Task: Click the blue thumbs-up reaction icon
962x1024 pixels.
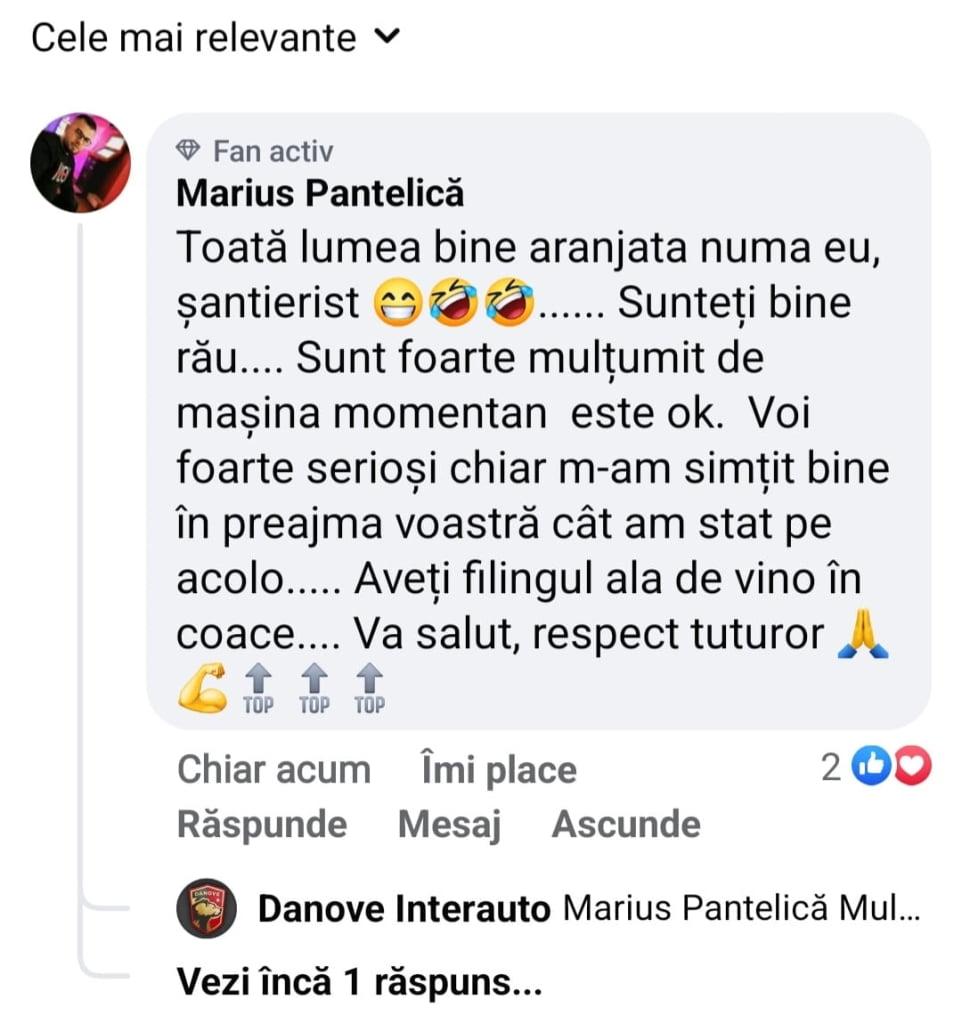Action: pos(873,767)
